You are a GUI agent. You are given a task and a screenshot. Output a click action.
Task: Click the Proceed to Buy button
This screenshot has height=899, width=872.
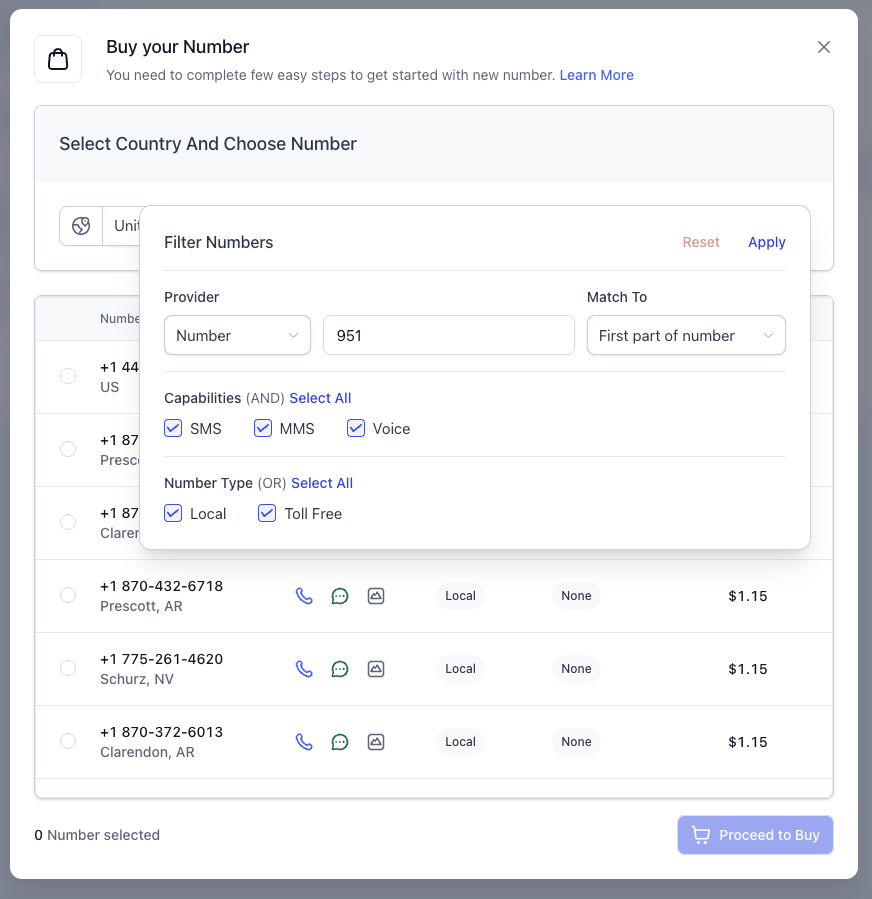(x=755, y=834)
